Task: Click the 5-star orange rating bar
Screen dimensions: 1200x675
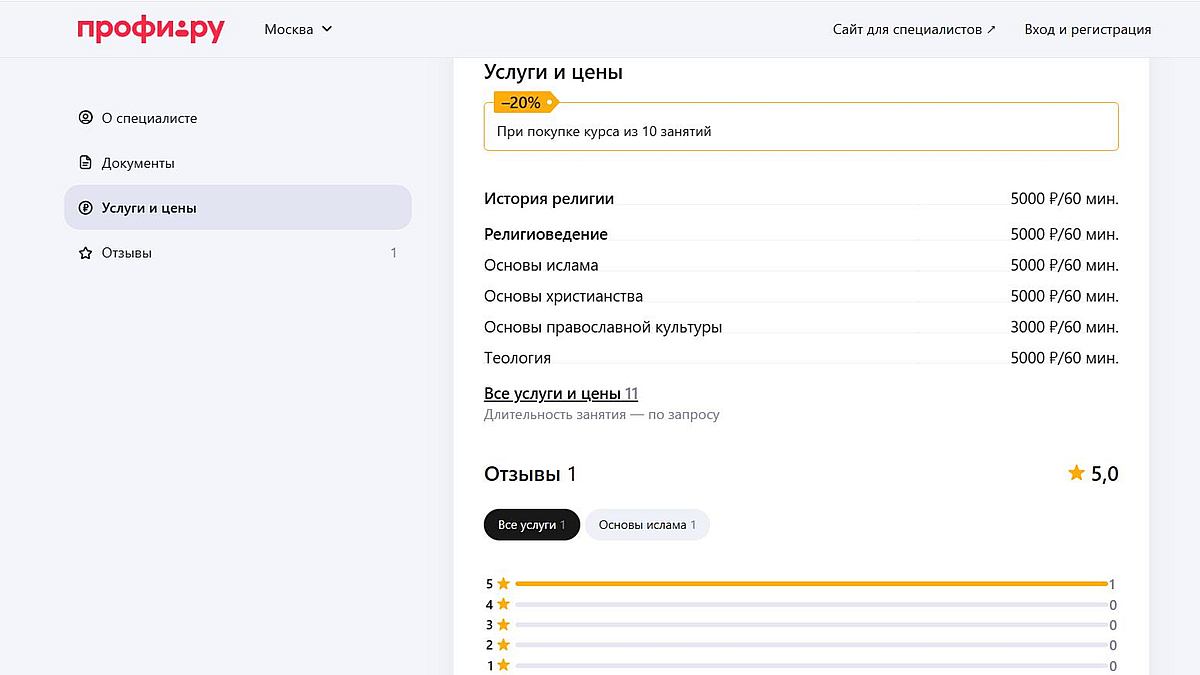Action: click(810, 584)
